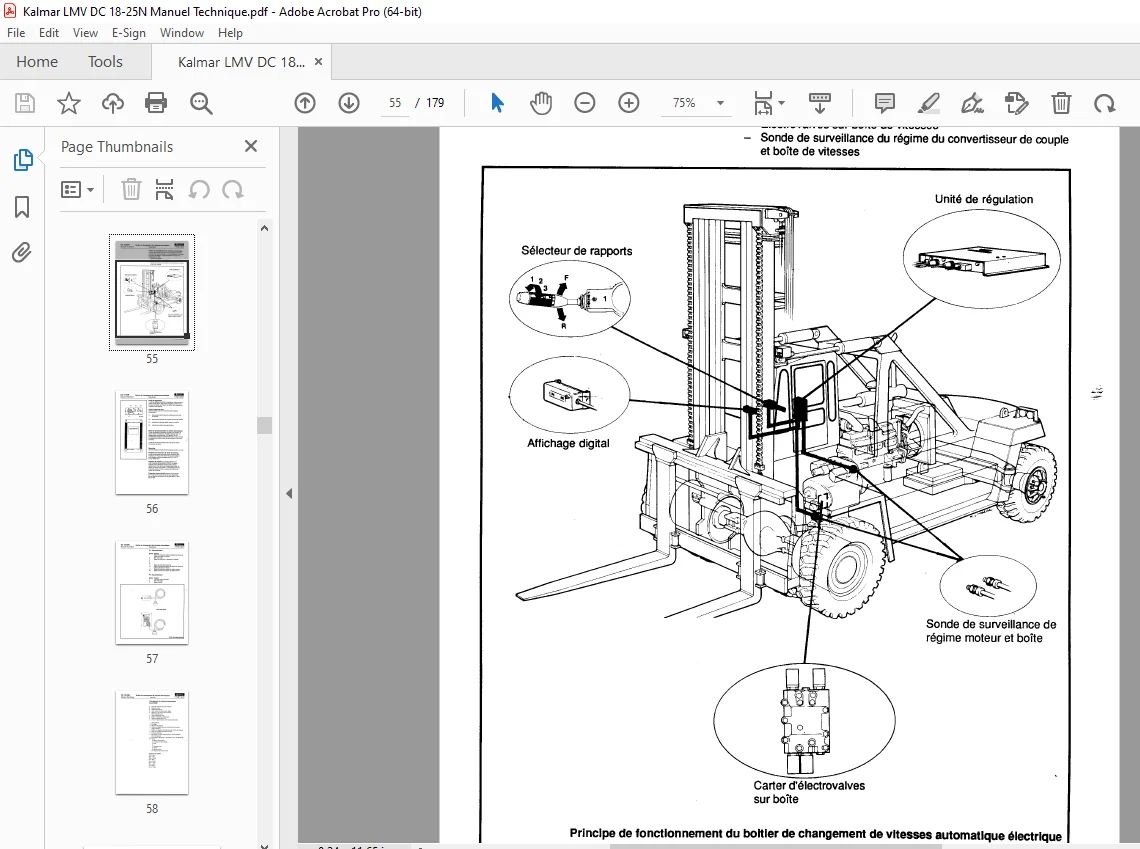Add a sticky note comment
1140x849 pixels.
[885, 103]
